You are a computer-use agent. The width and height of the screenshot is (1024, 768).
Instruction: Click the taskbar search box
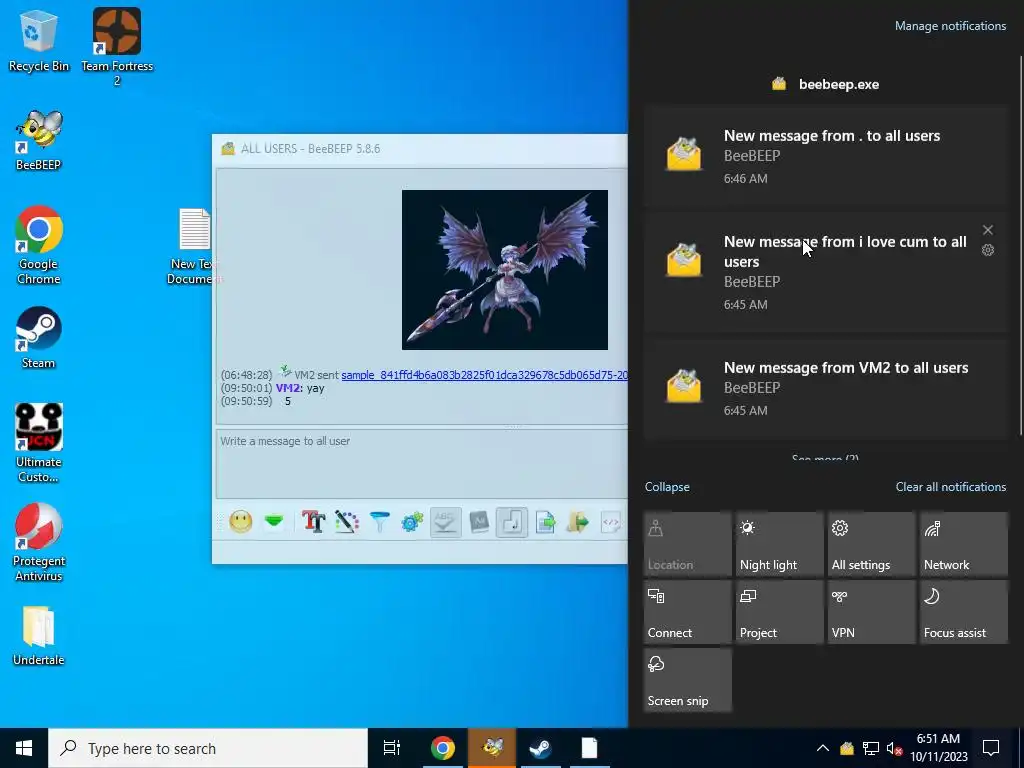208,748
